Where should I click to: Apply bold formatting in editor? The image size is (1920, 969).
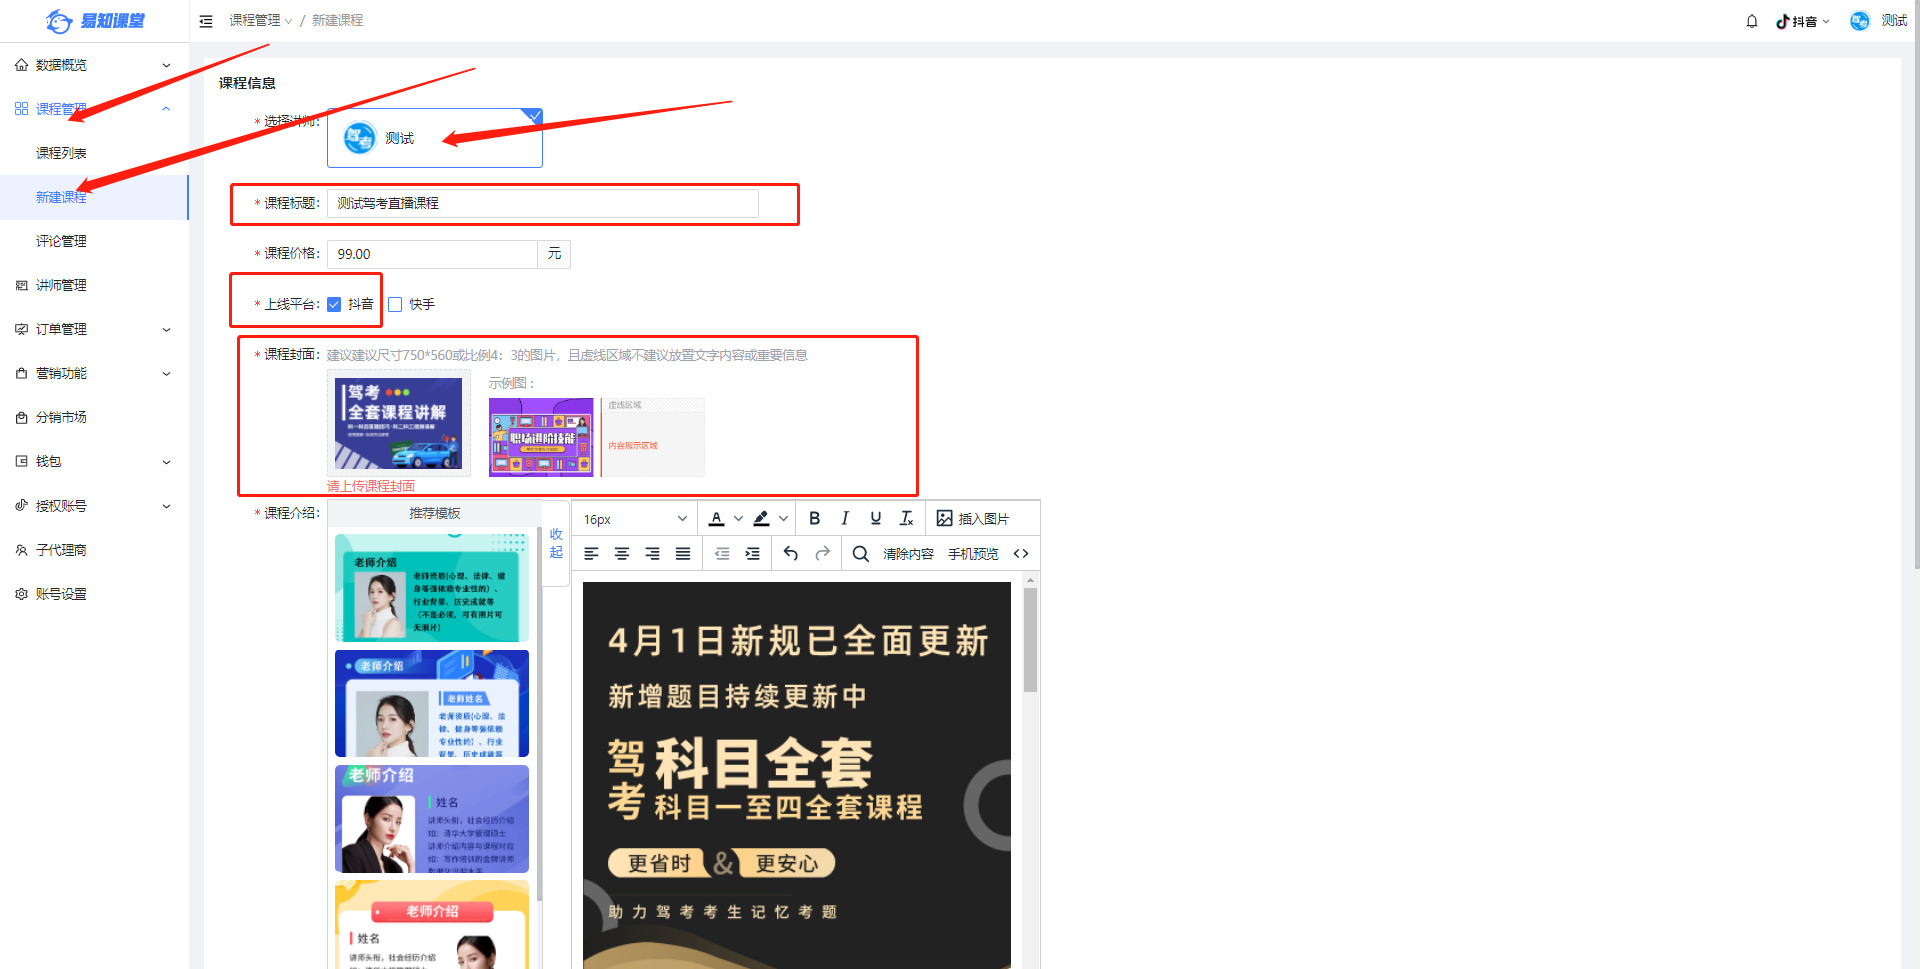(815, 518)
